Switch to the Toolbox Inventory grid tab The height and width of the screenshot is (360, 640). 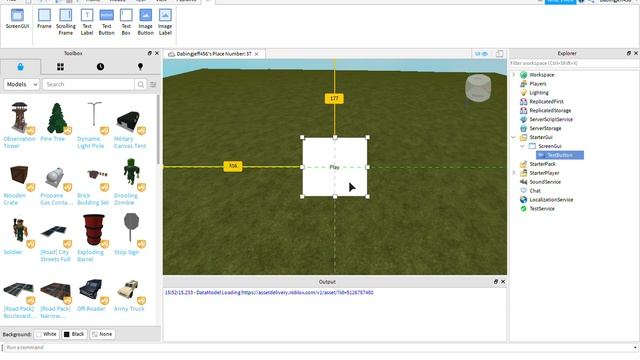60,67
